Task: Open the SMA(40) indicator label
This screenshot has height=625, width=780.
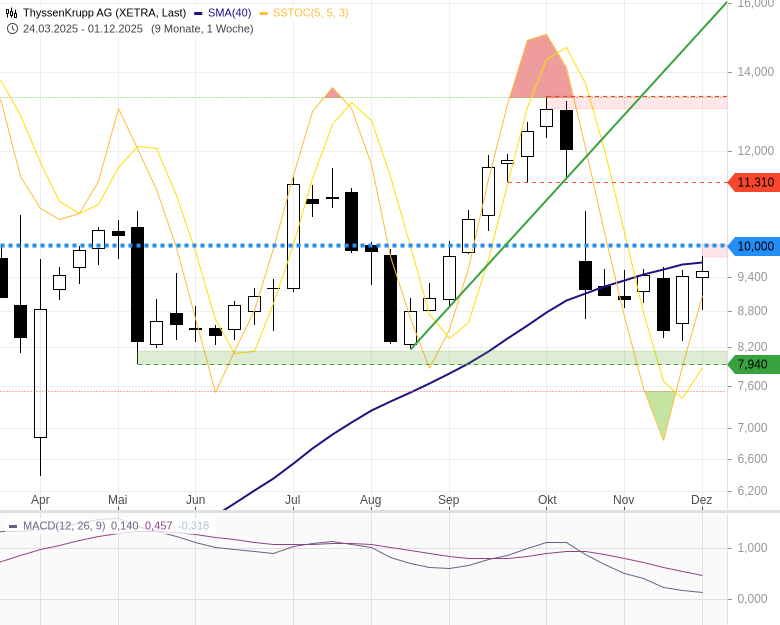Action: [x=229, y=13]
